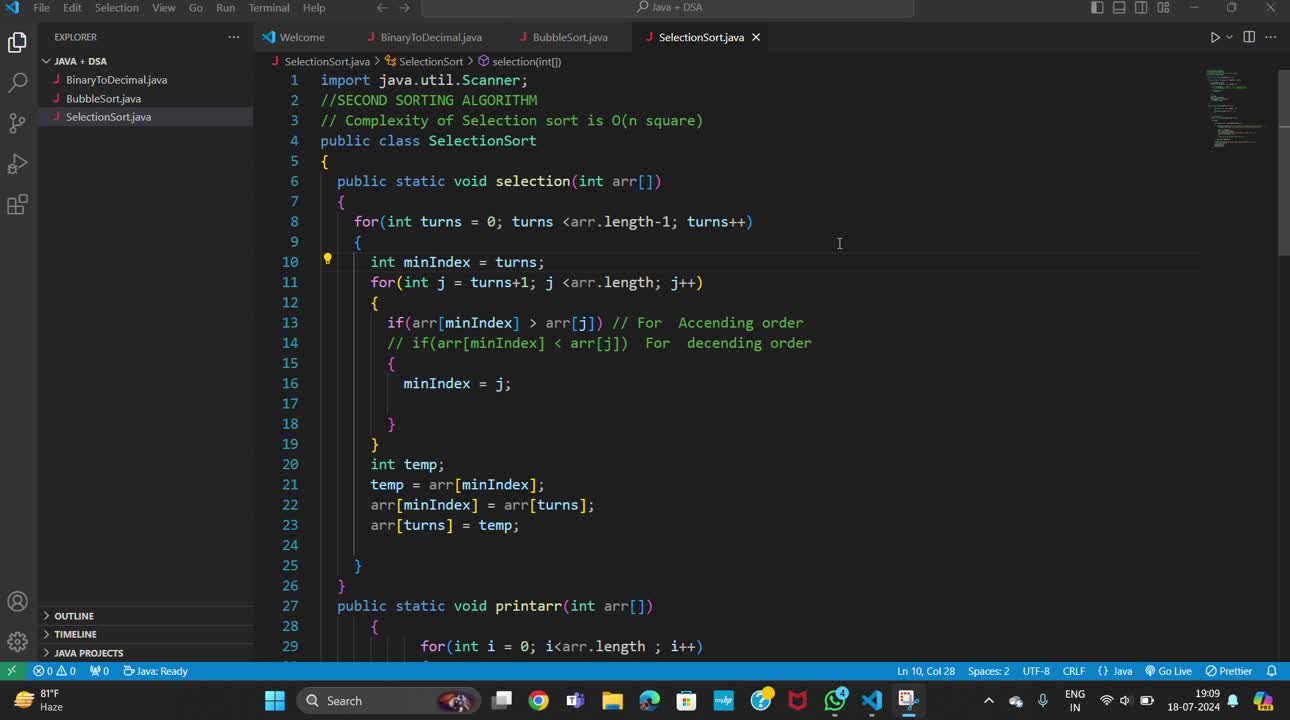This screenshot has width=1290, height=720.
Task: Expand the JAVA PROJECTS section
Action: [145, 653]
